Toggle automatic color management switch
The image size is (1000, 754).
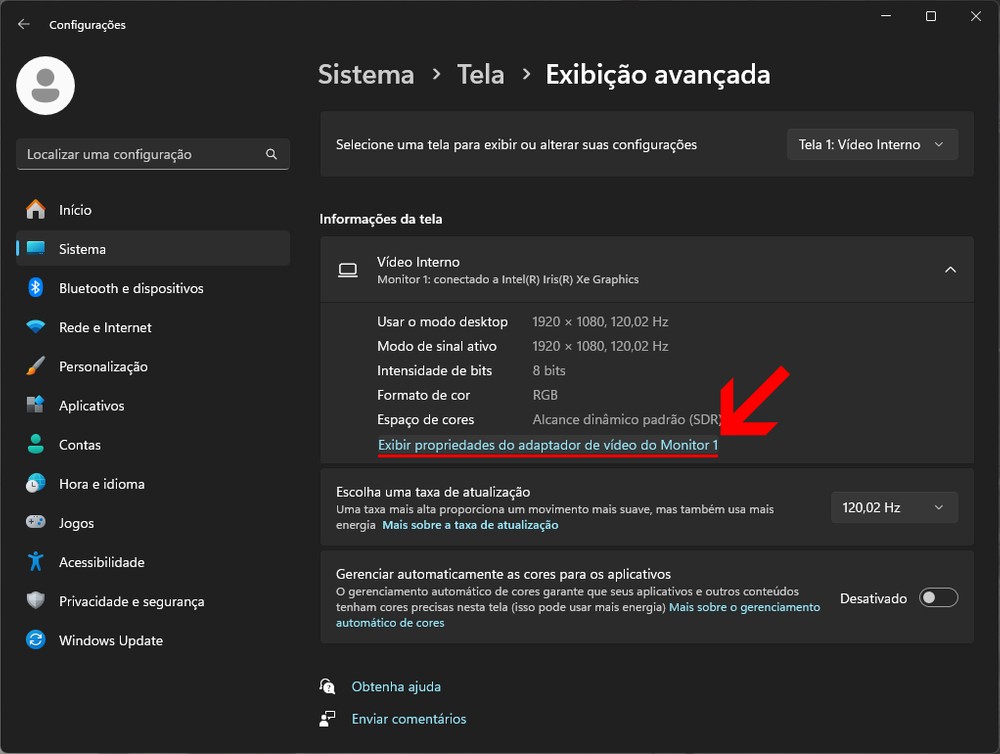(939, 598)
